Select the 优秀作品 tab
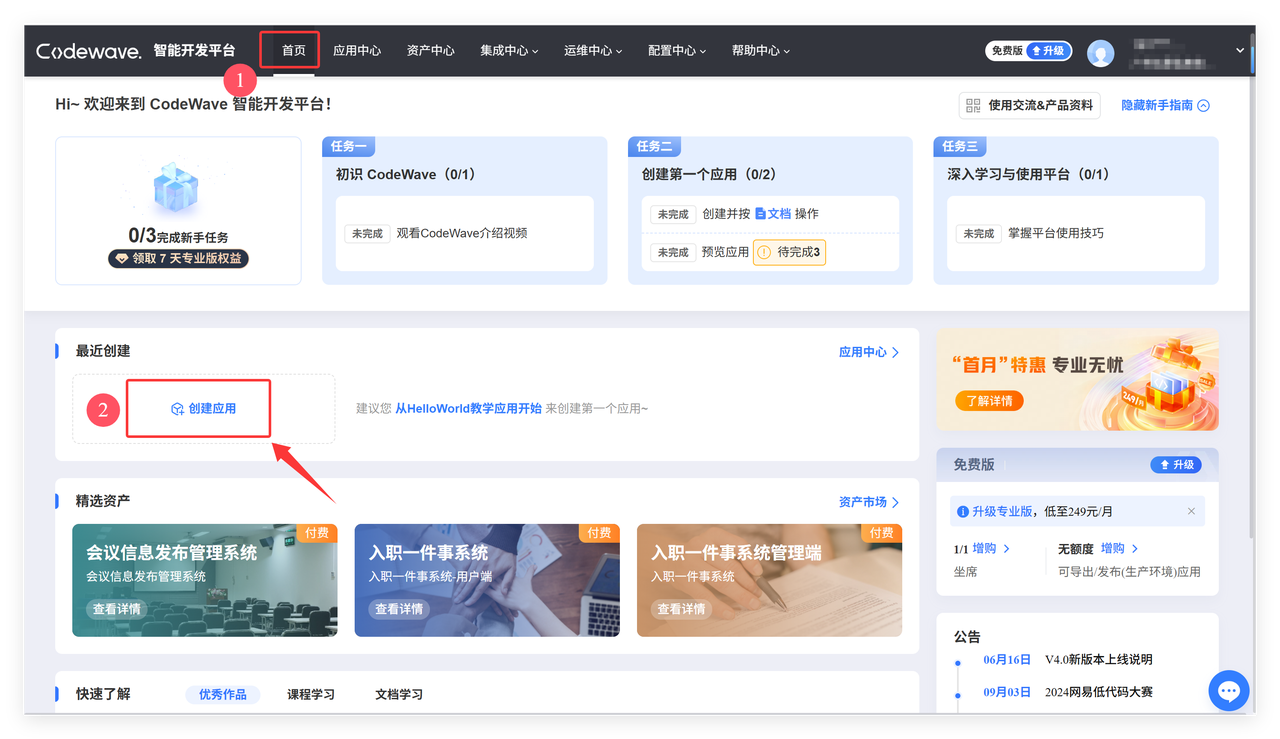The height and width of the screenshot is (739, 1280). tap(223, 694)
